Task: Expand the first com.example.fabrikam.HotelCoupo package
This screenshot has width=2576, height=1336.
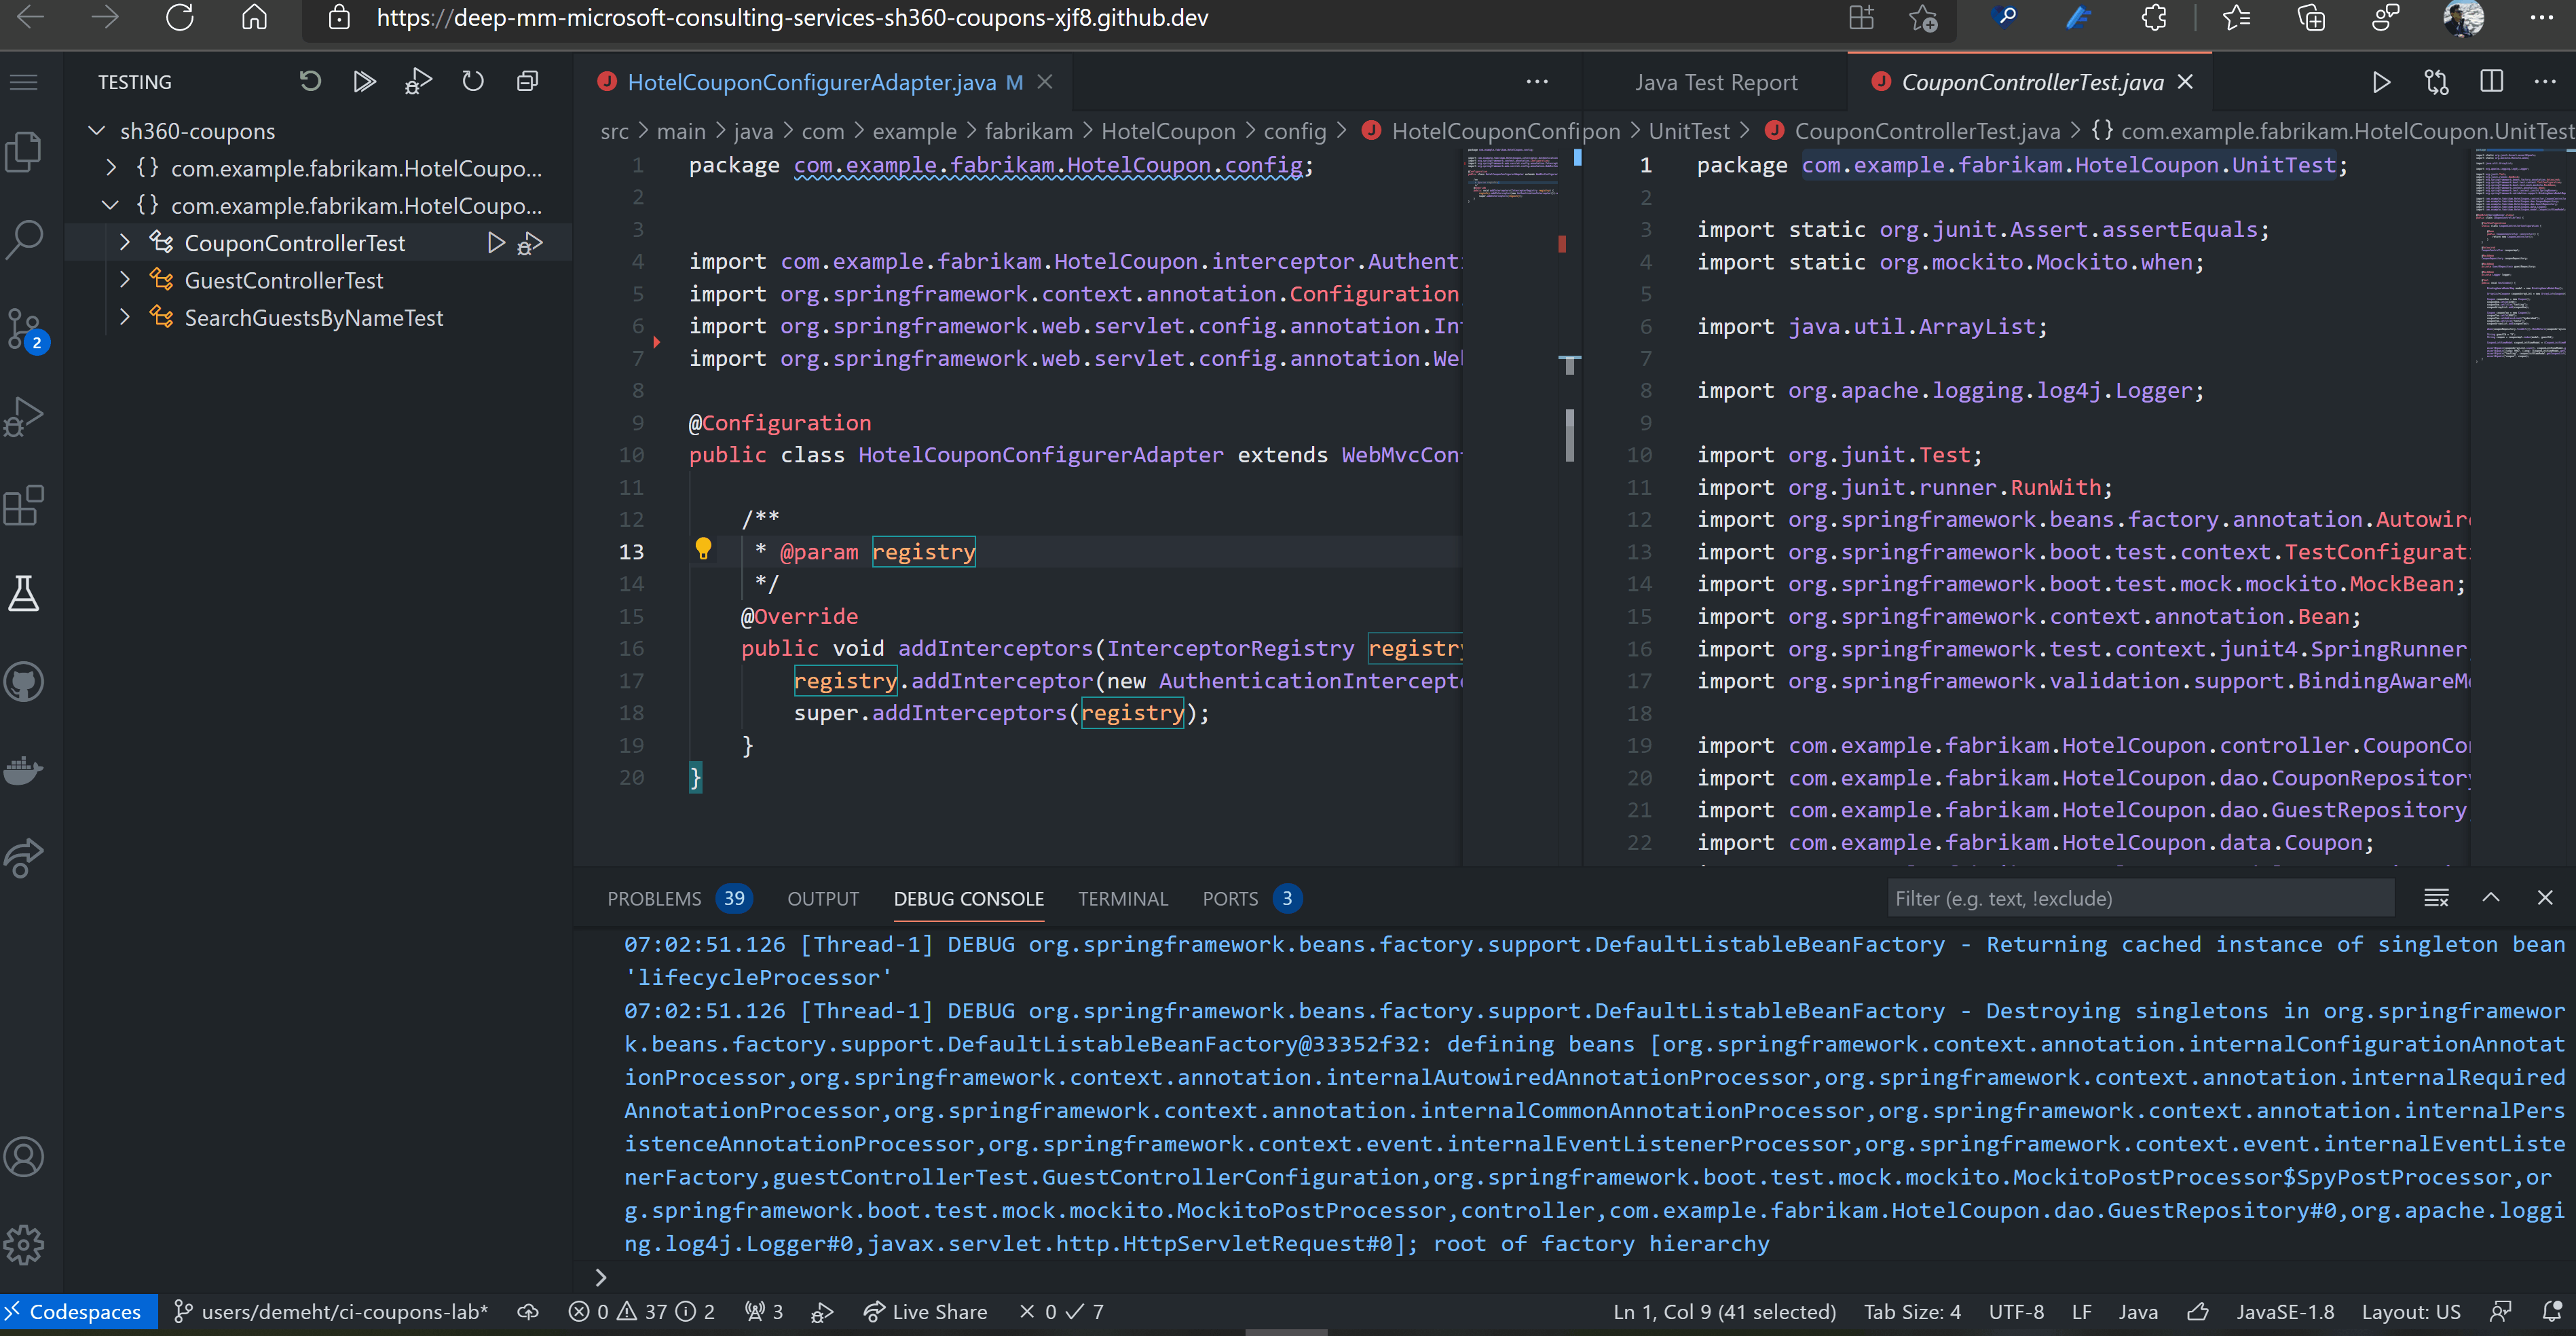Action: (x=111, y=168)
